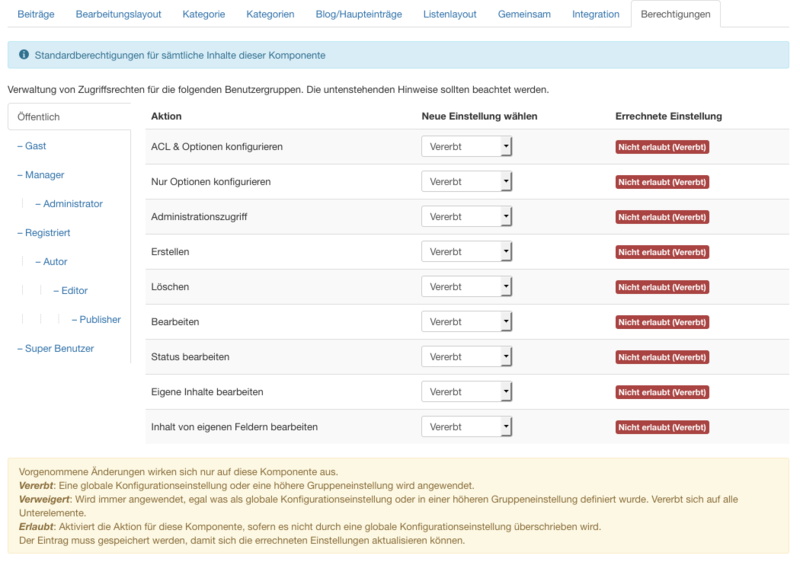Click the 'Eigene Inhalte bearbeiten' label
The width and height of the screenshot is (800, 562).
pyautogui.click(x=207, y=392)
